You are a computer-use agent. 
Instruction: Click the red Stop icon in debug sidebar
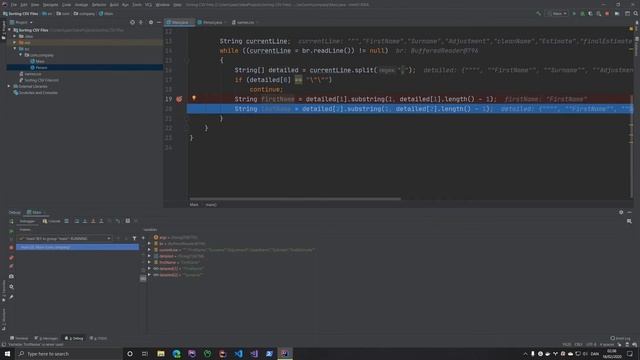pos(11,248)
